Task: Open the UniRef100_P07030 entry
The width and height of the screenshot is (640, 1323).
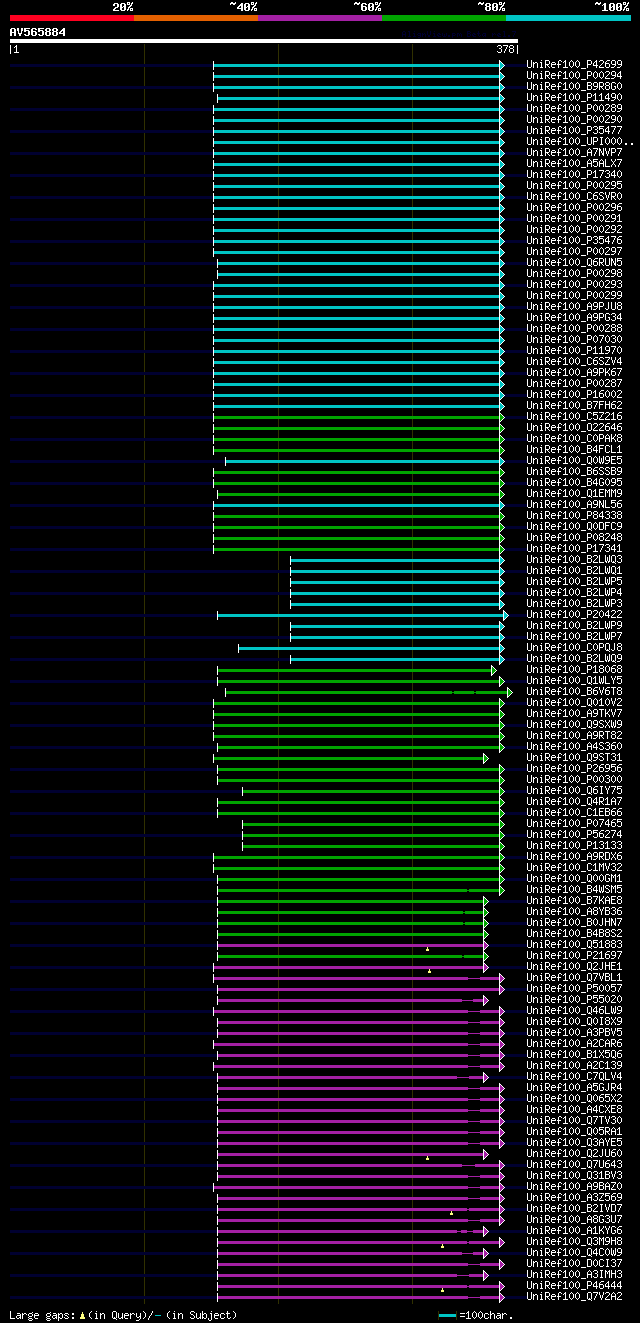Action: pyautogui.click(x=574, y=339)
